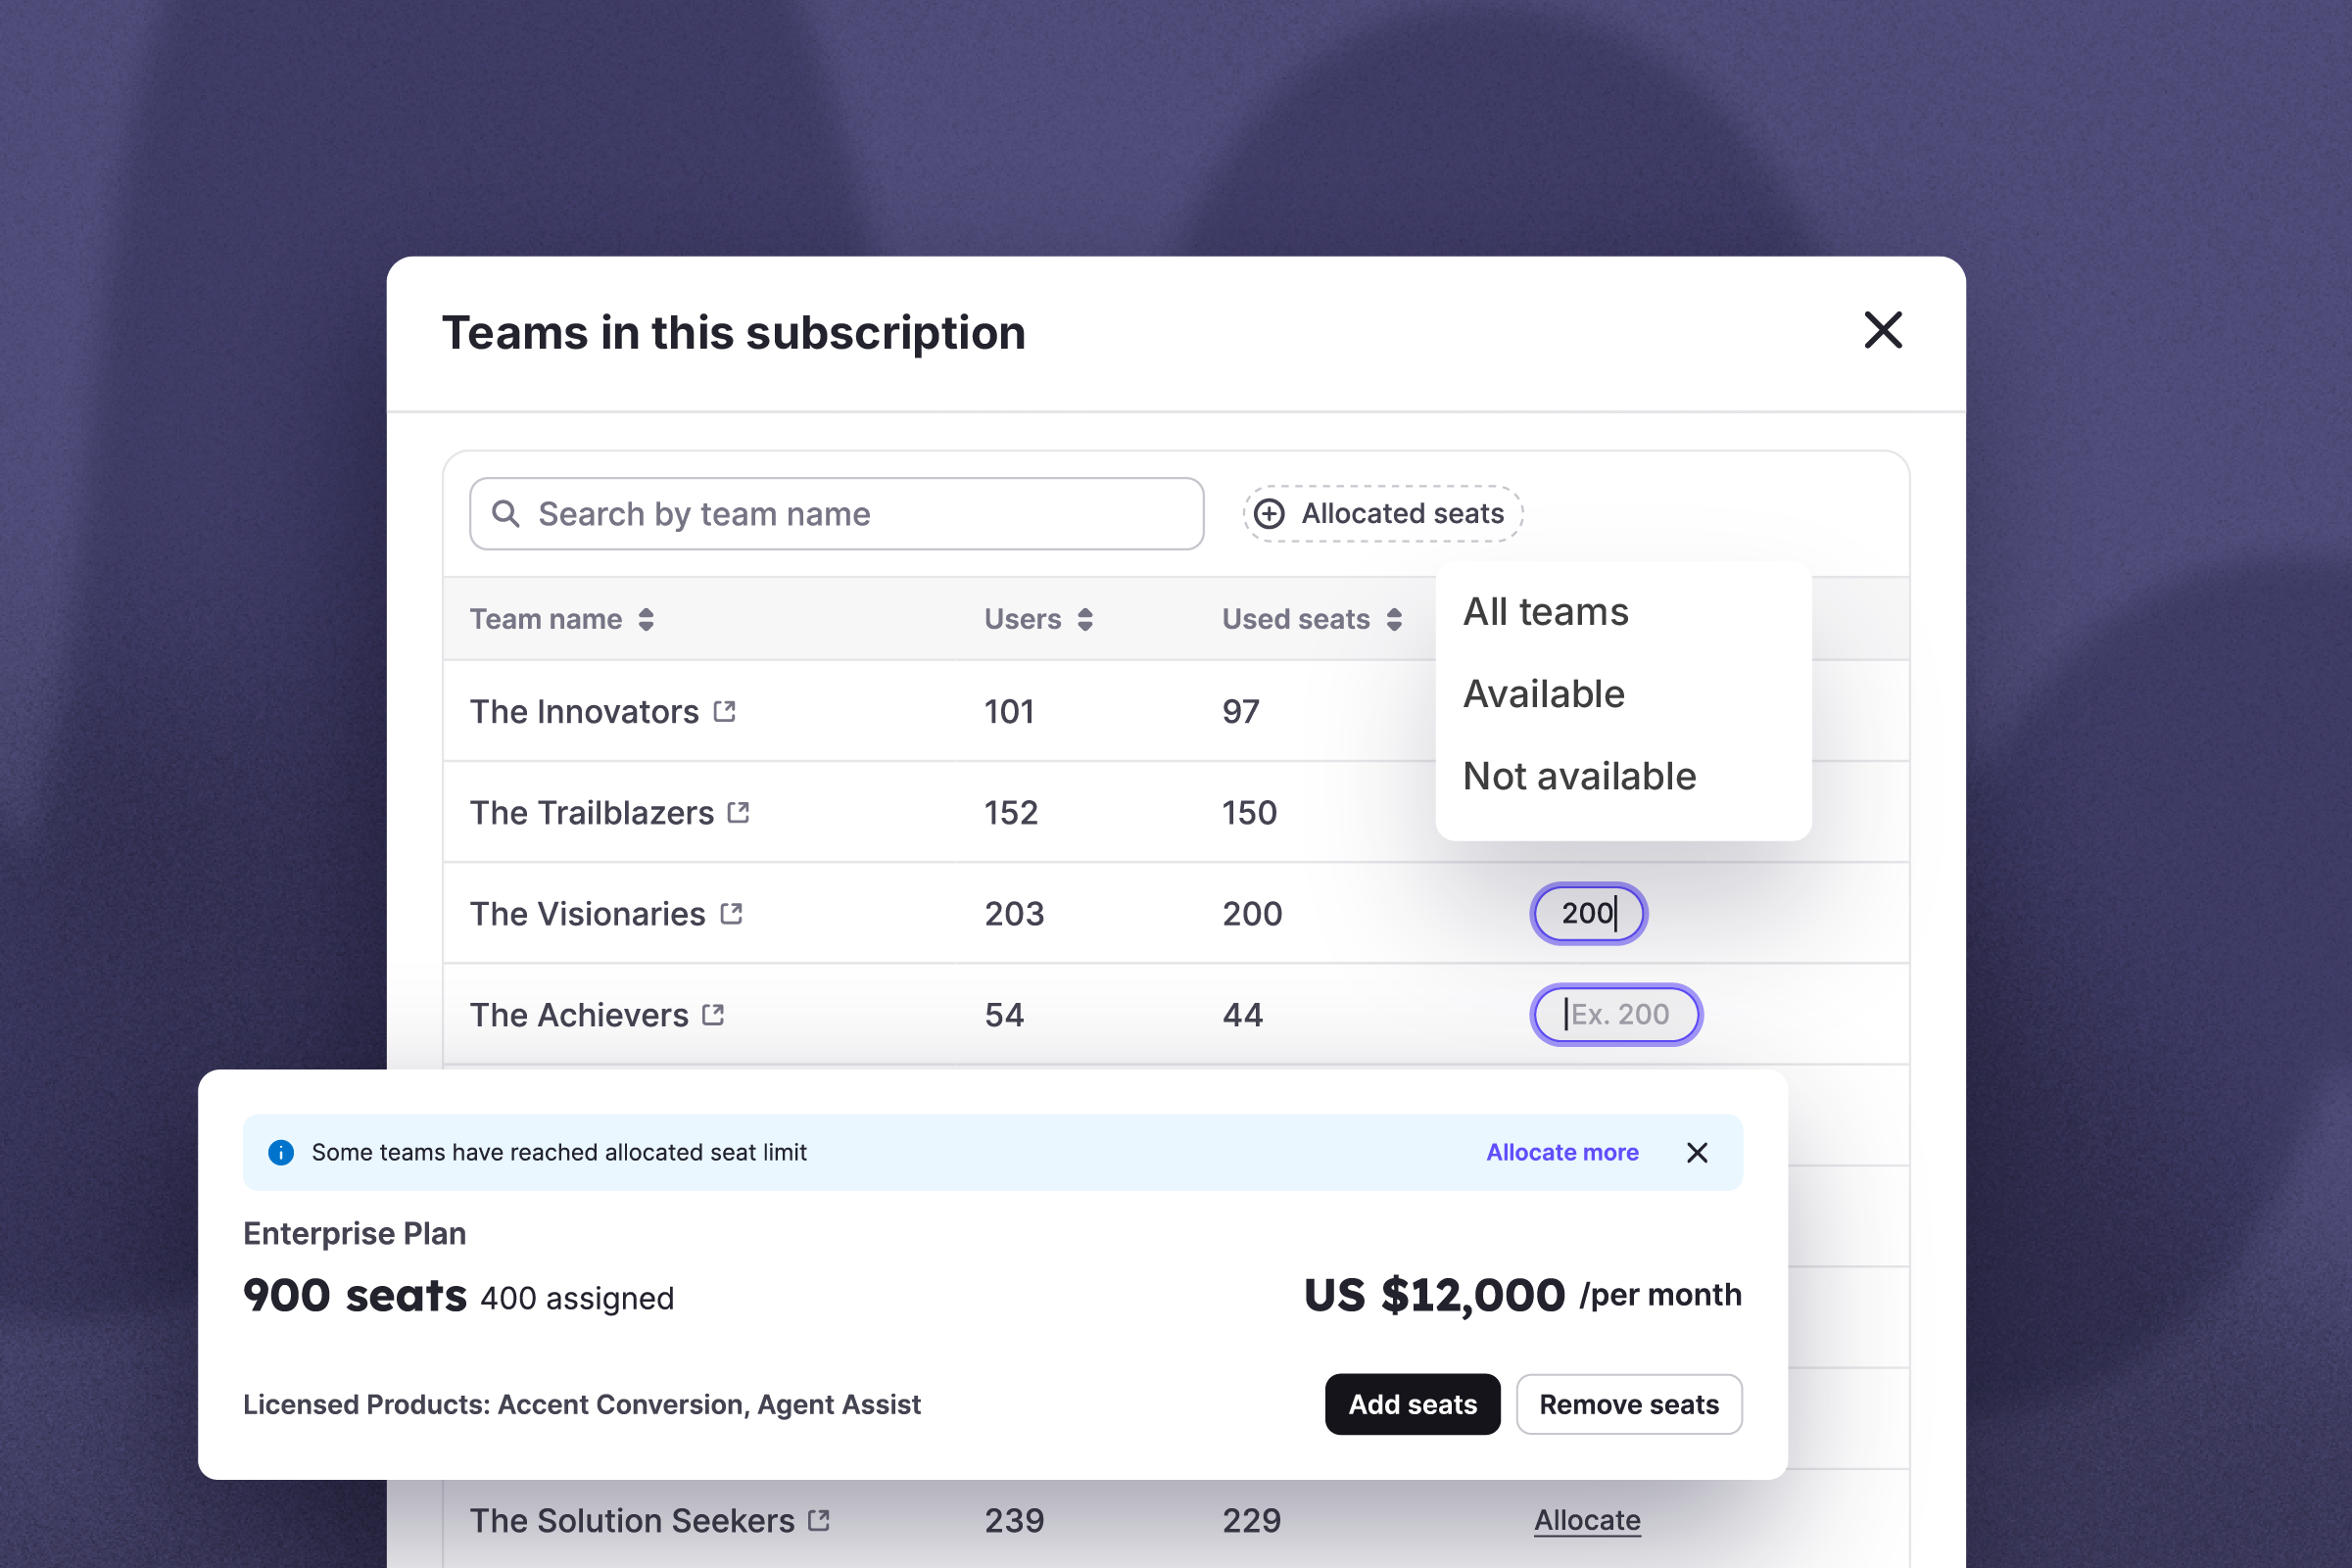Pick the Not available filter option
This screenshot has width=2352, height=1568.
1579,776
